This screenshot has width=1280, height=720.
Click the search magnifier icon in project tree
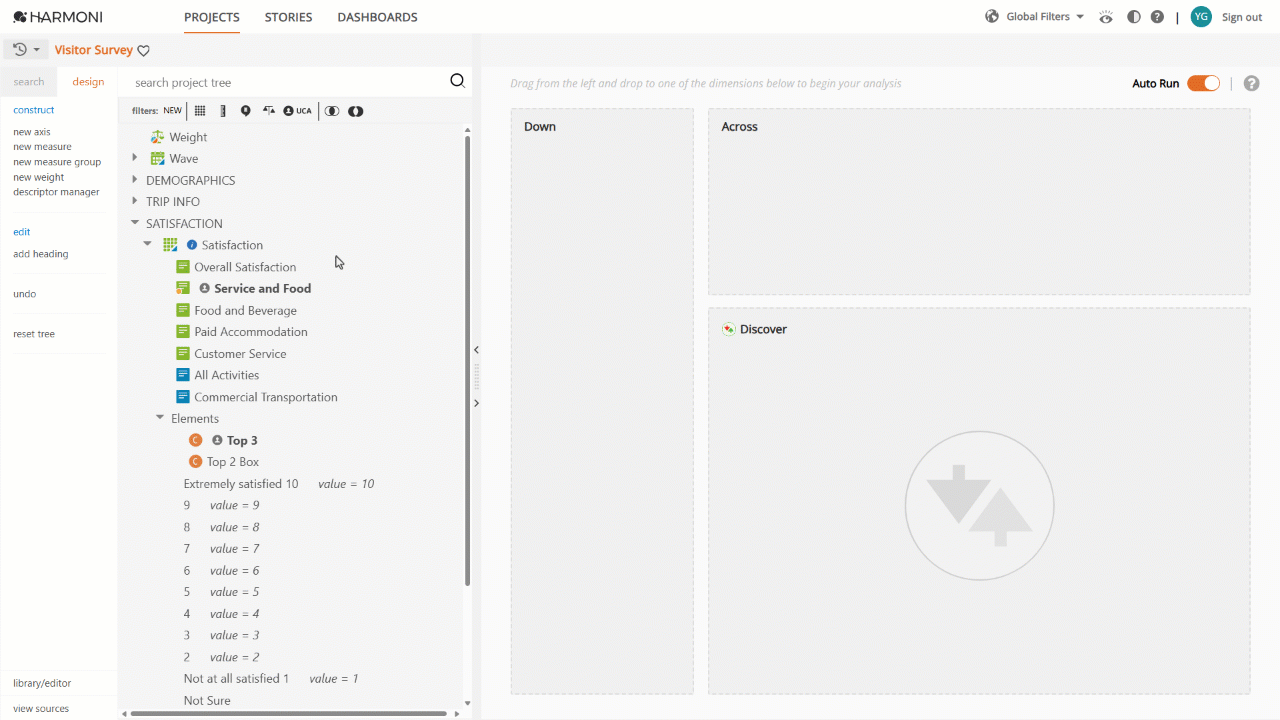[x=458, y=81]
